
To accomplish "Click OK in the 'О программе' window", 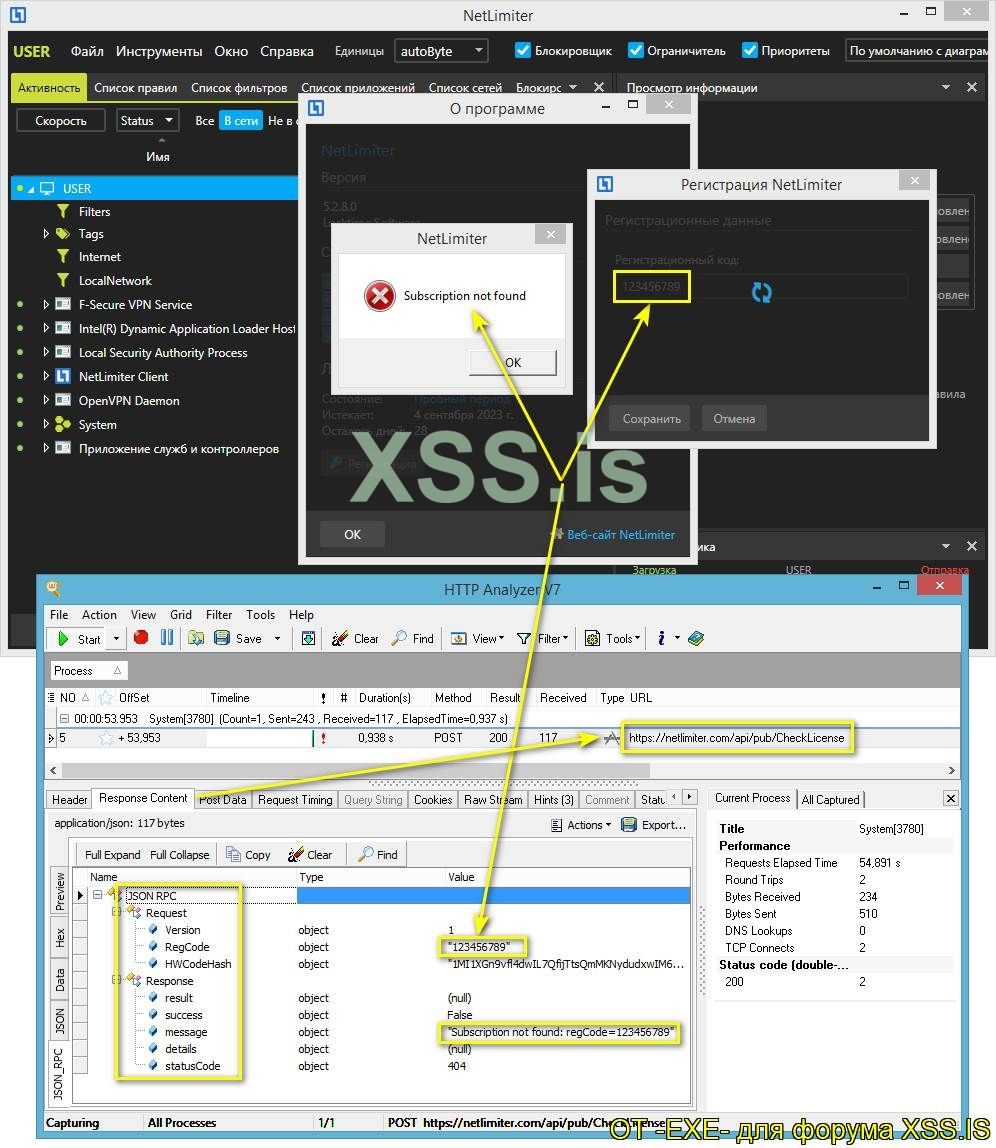I will click(x=352, y=534).
